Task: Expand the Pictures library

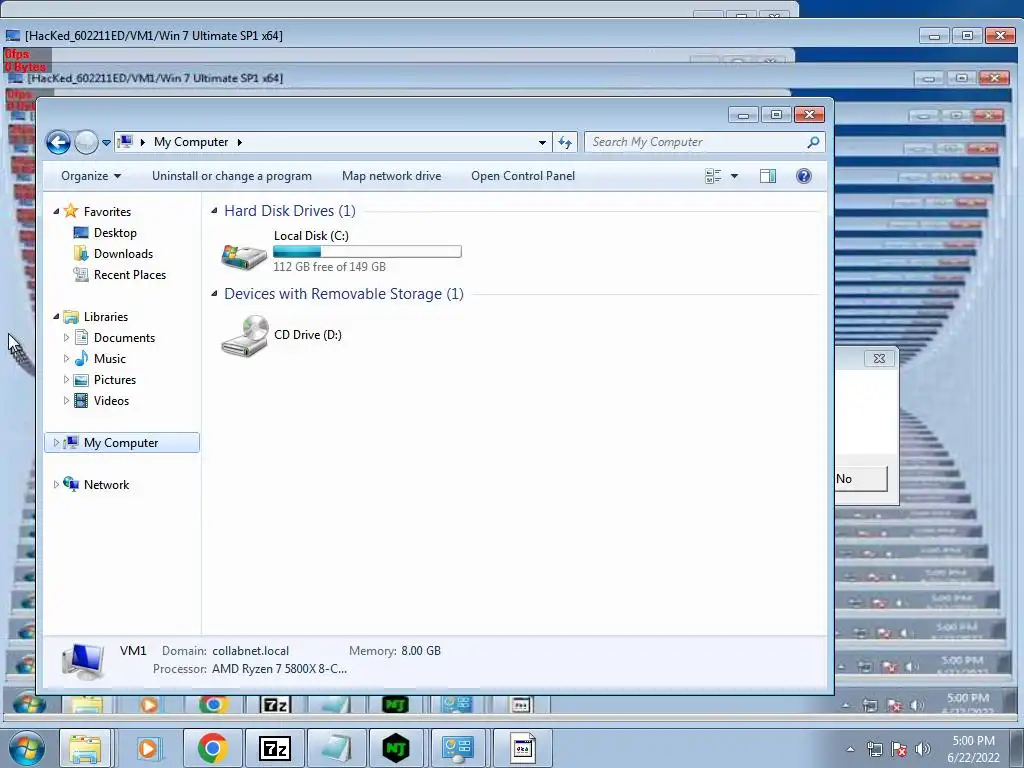Action: click(x=66, y=379)
